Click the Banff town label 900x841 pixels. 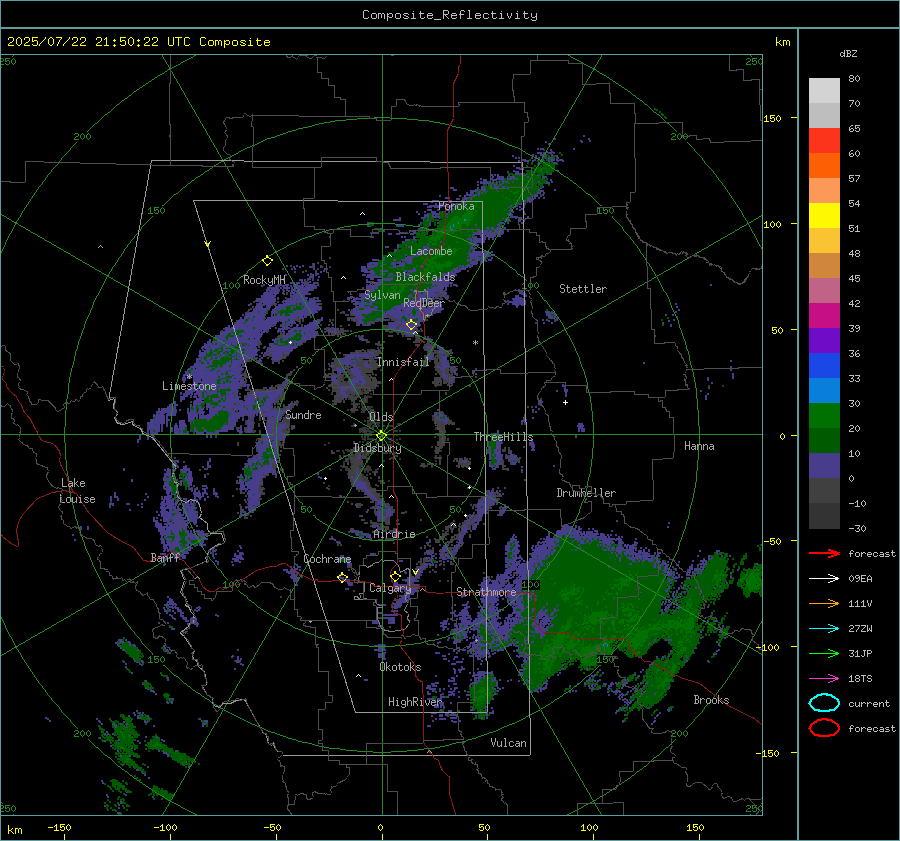165,557
